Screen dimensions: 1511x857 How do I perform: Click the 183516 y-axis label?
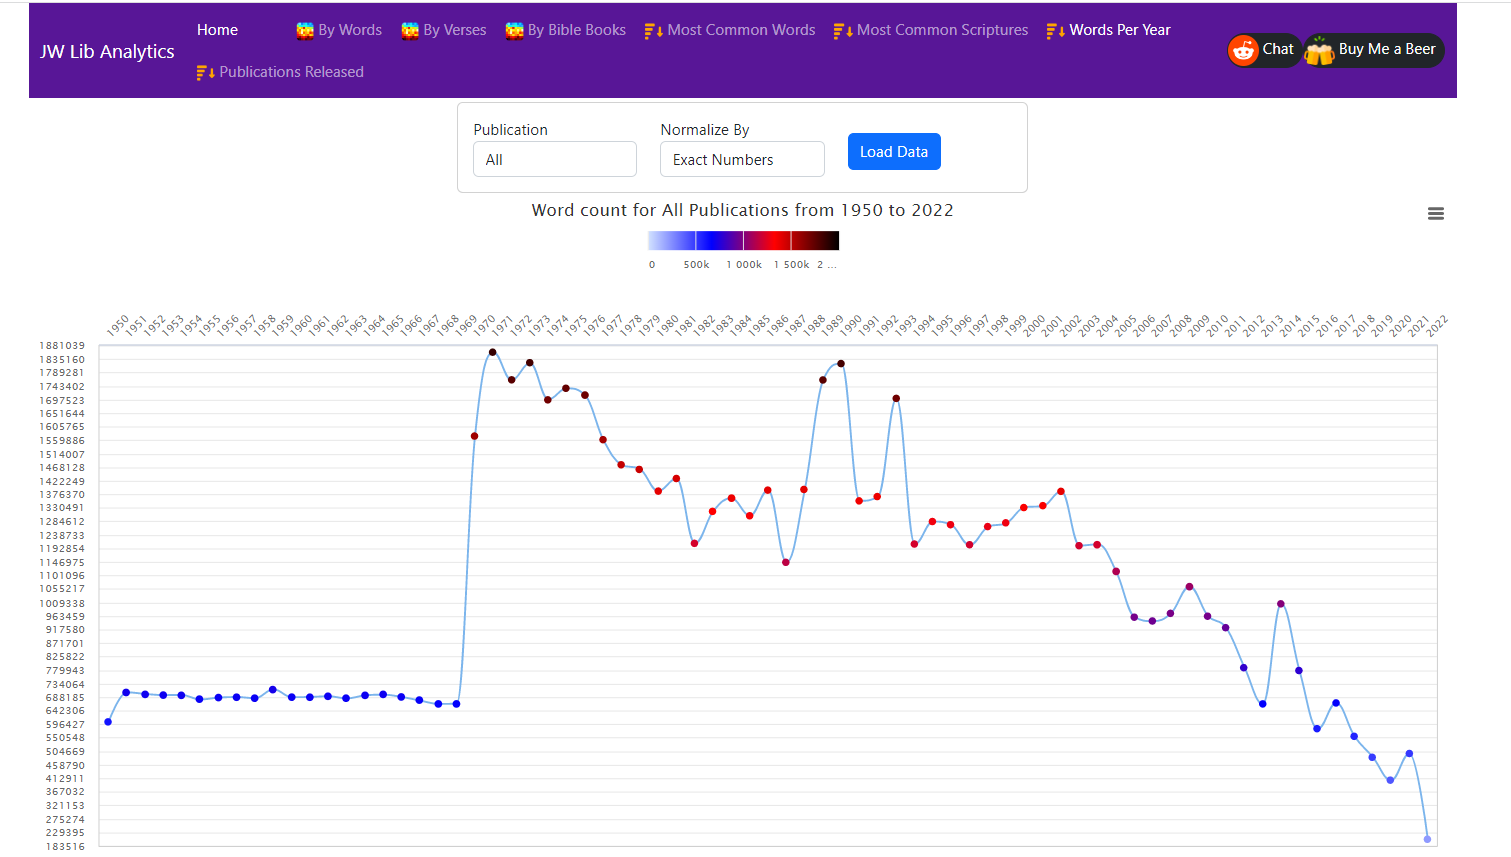coord(65,847)
